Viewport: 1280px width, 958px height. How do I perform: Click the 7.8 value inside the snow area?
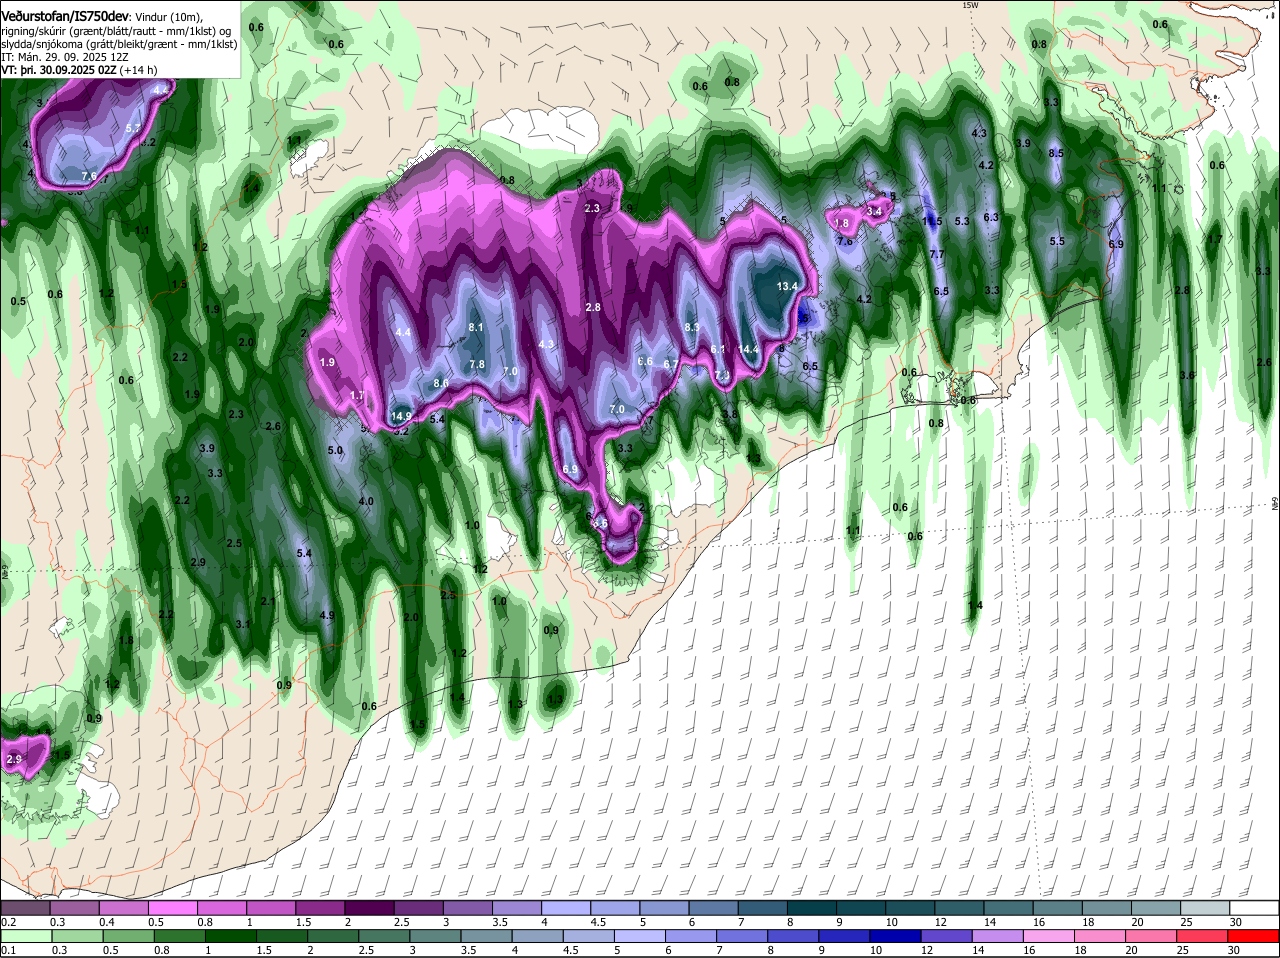pyautogui.click(x=477, y=364)
